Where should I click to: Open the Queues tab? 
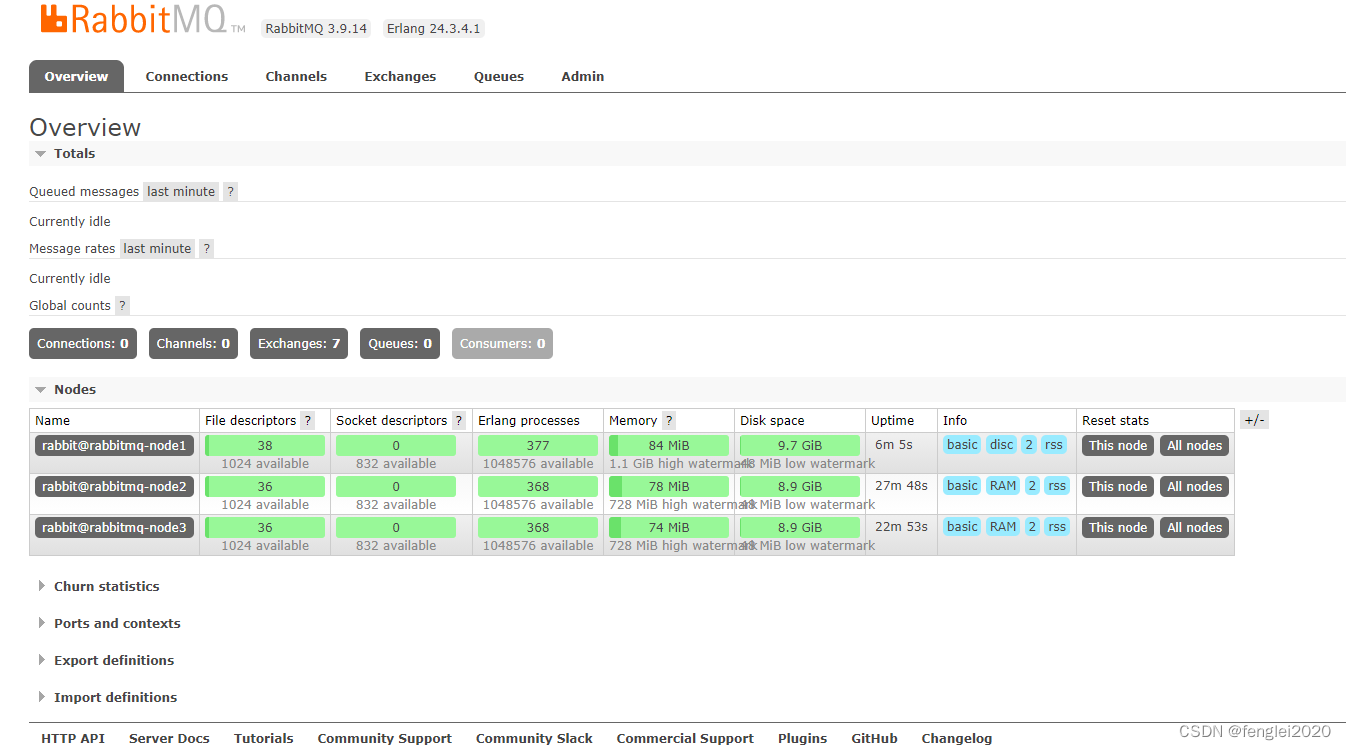tap(499, 76)
